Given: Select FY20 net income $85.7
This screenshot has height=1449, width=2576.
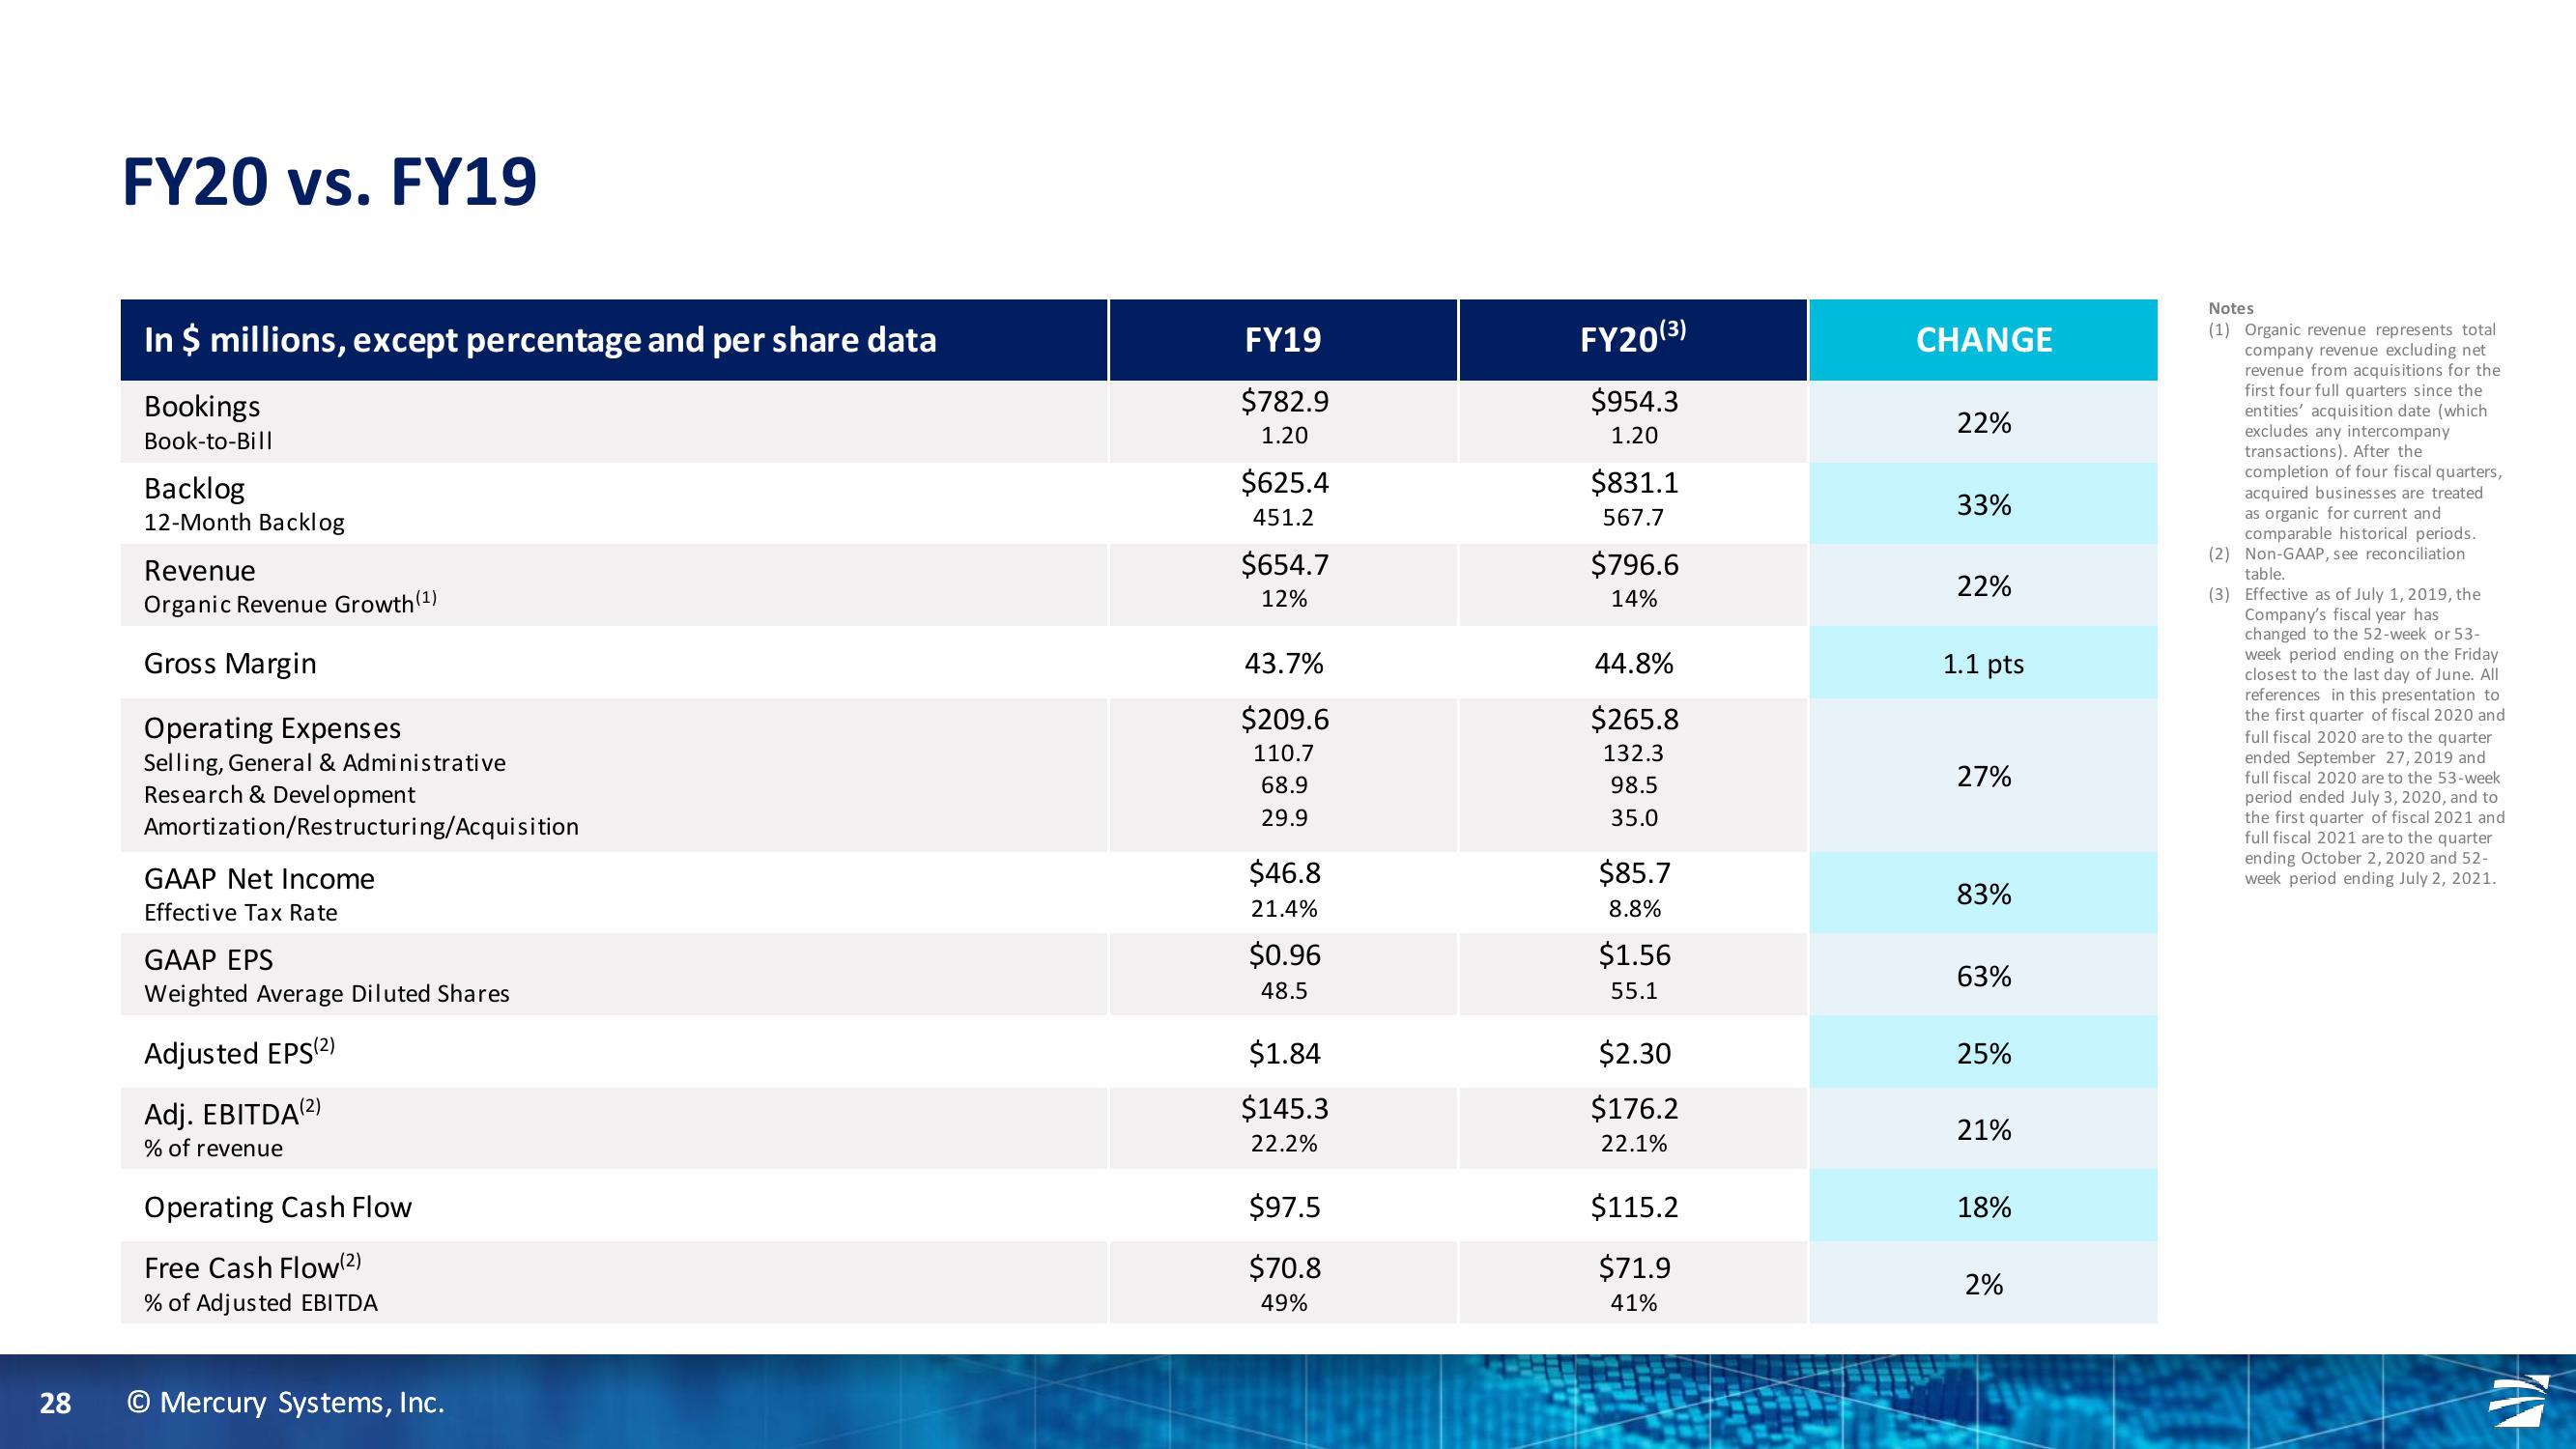Looking at the screenshot, I should 1635,873.
